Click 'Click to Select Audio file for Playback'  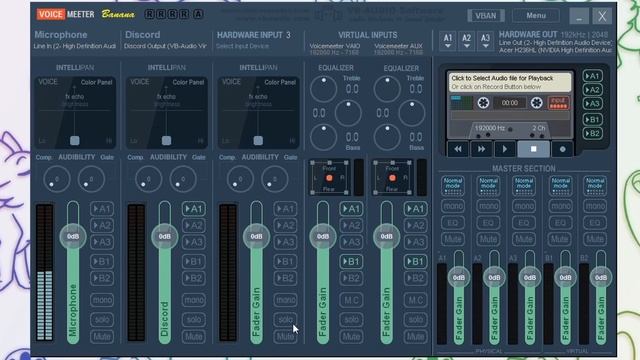click(x=502, y=78)
